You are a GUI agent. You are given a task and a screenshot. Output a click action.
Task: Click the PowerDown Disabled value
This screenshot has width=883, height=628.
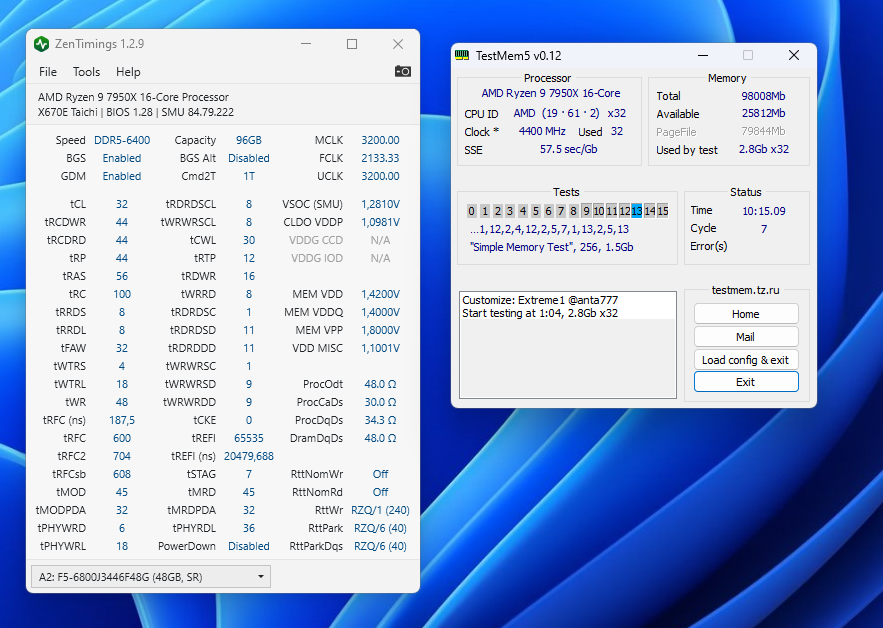click(x=248, y=546)
